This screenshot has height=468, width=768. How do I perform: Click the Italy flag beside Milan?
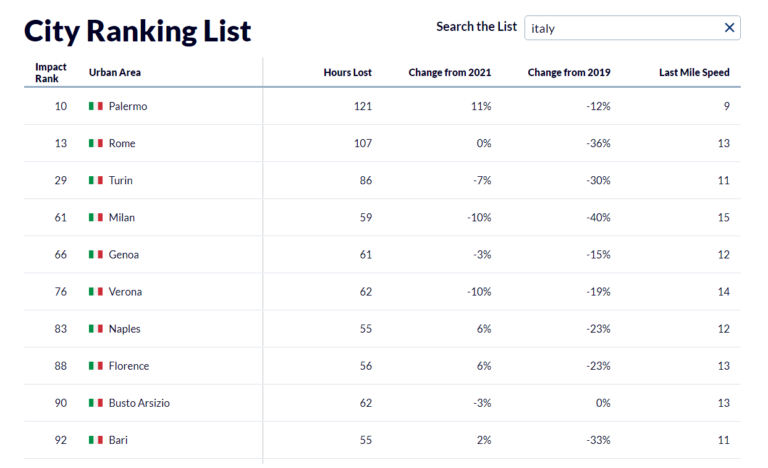tap(96, 217)
